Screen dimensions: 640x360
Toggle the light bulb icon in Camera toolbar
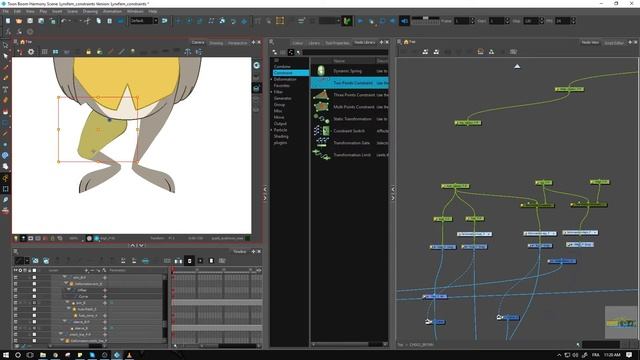click(133, 52)
